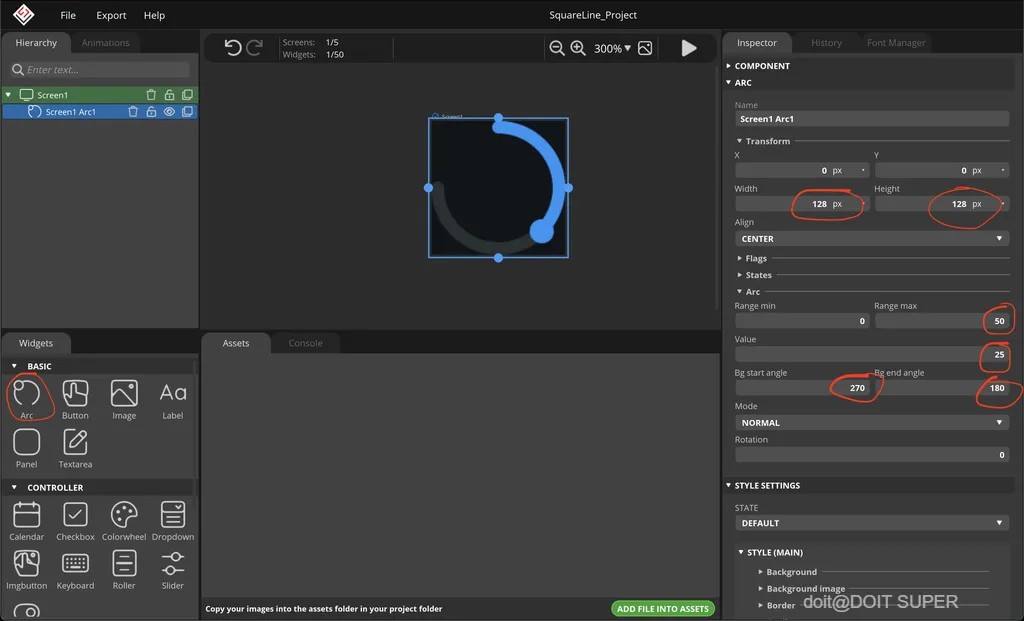Hide Screen1 Arc1 with eye icon
The height and width of the screenshot is (621, 1024).
169,112
